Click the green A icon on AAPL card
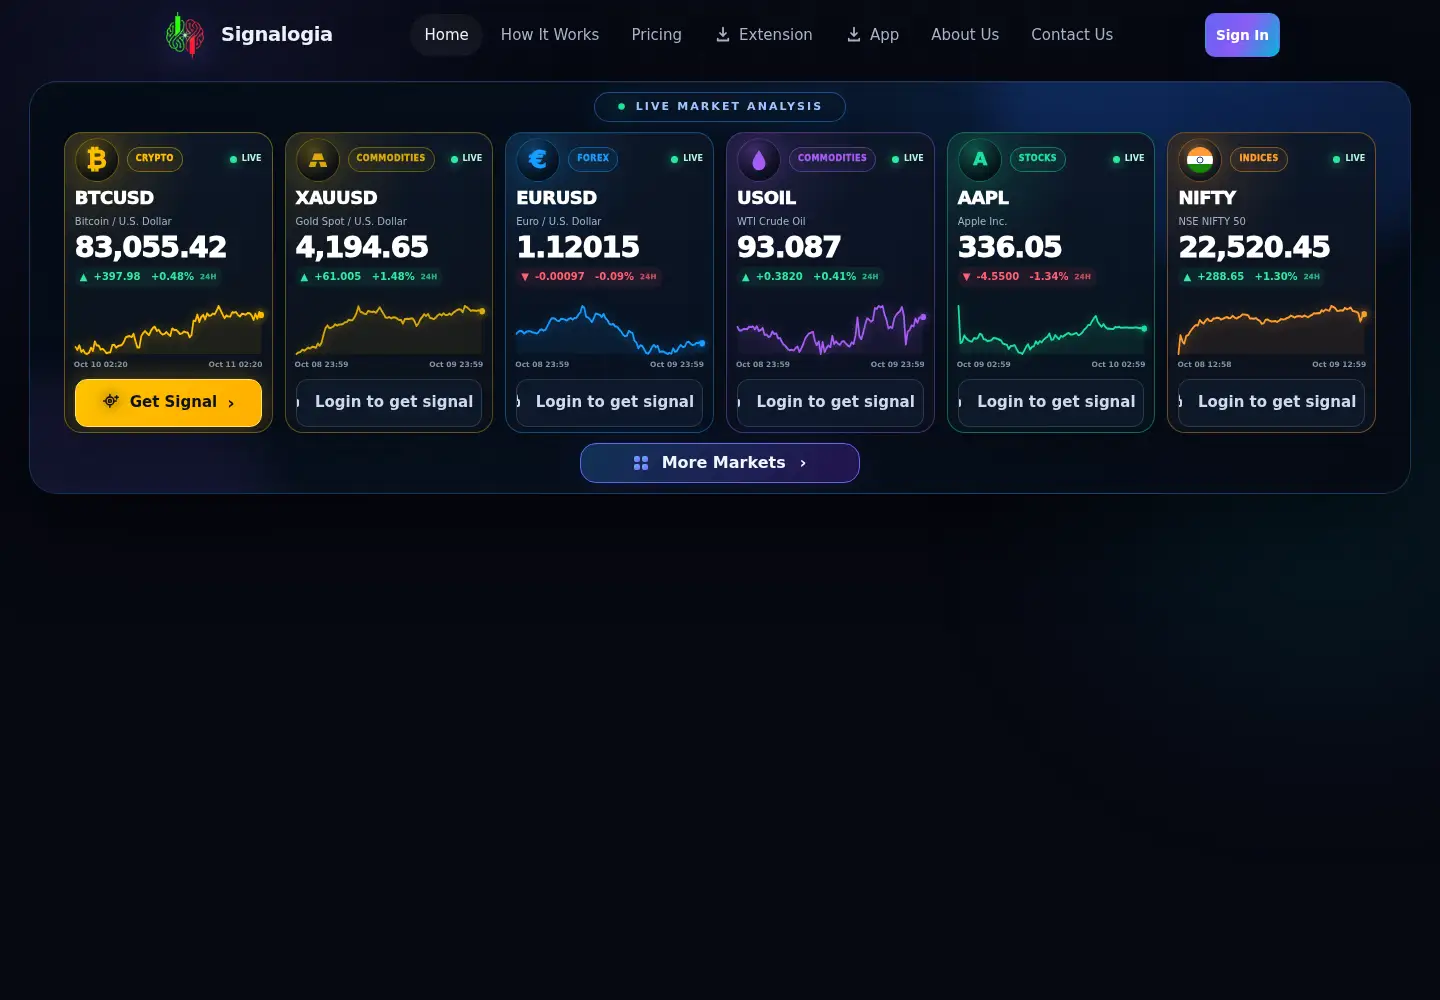The width and height of the screenshot is (1440, 1000). coord(980,159)
